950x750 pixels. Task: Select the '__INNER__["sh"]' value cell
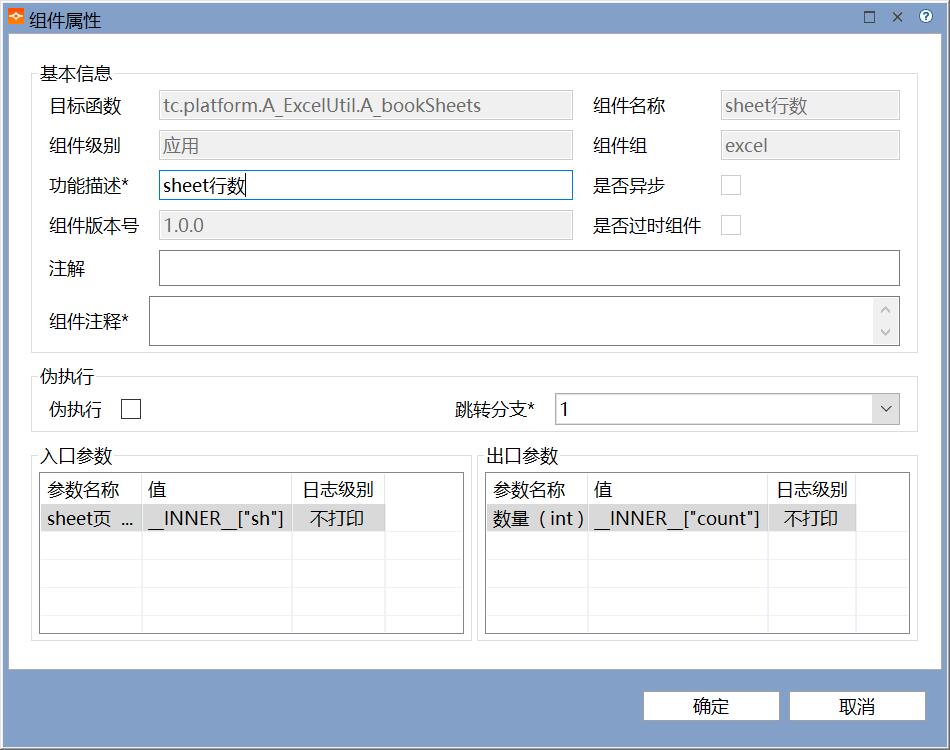tap(217, 518)
